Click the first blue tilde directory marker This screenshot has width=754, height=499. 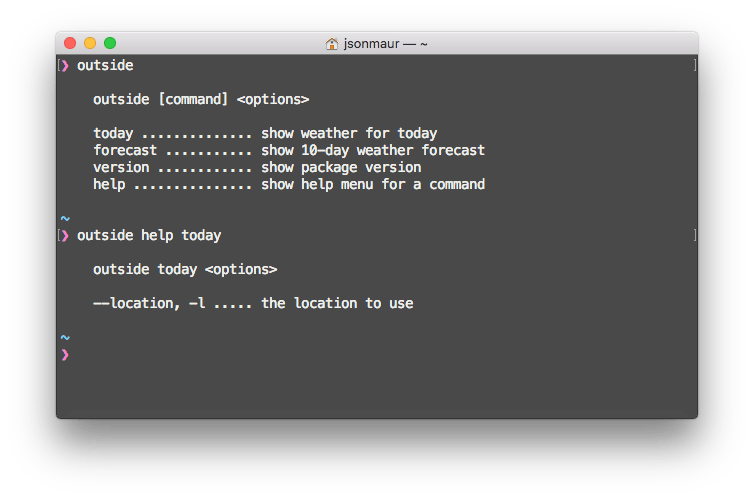[65, 218]
